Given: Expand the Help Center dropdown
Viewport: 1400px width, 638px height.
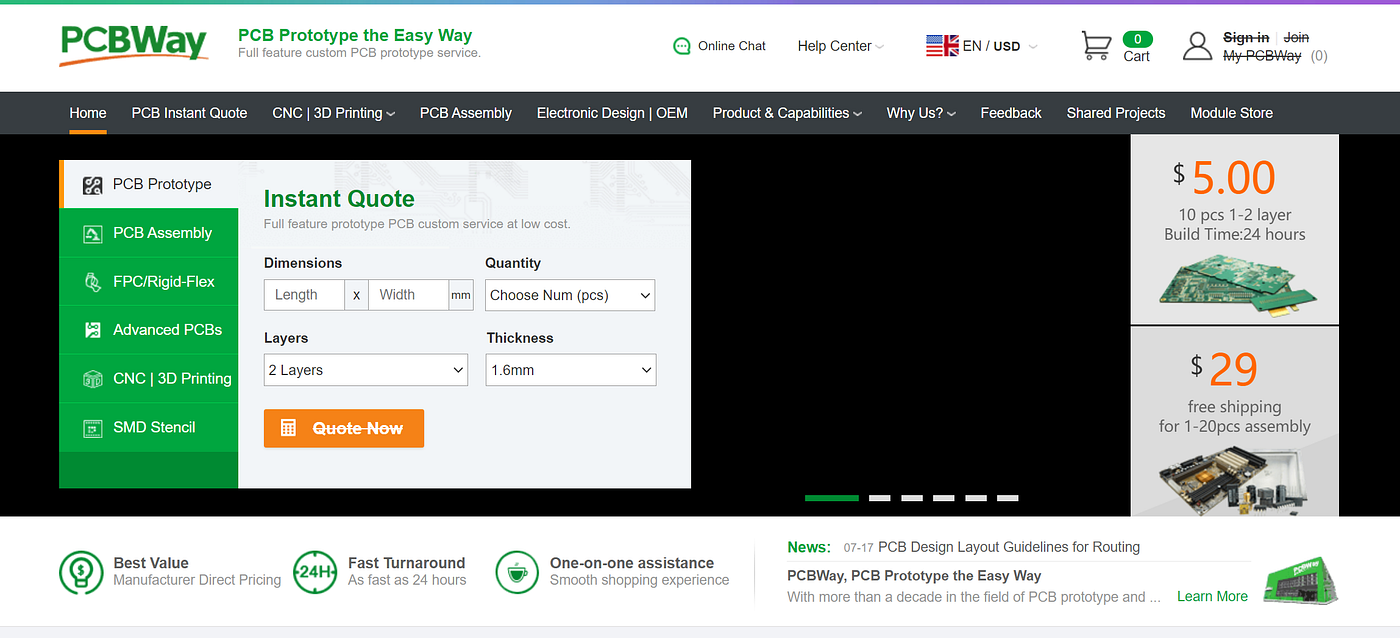Looking at the screenshot, I should point(841,46).
